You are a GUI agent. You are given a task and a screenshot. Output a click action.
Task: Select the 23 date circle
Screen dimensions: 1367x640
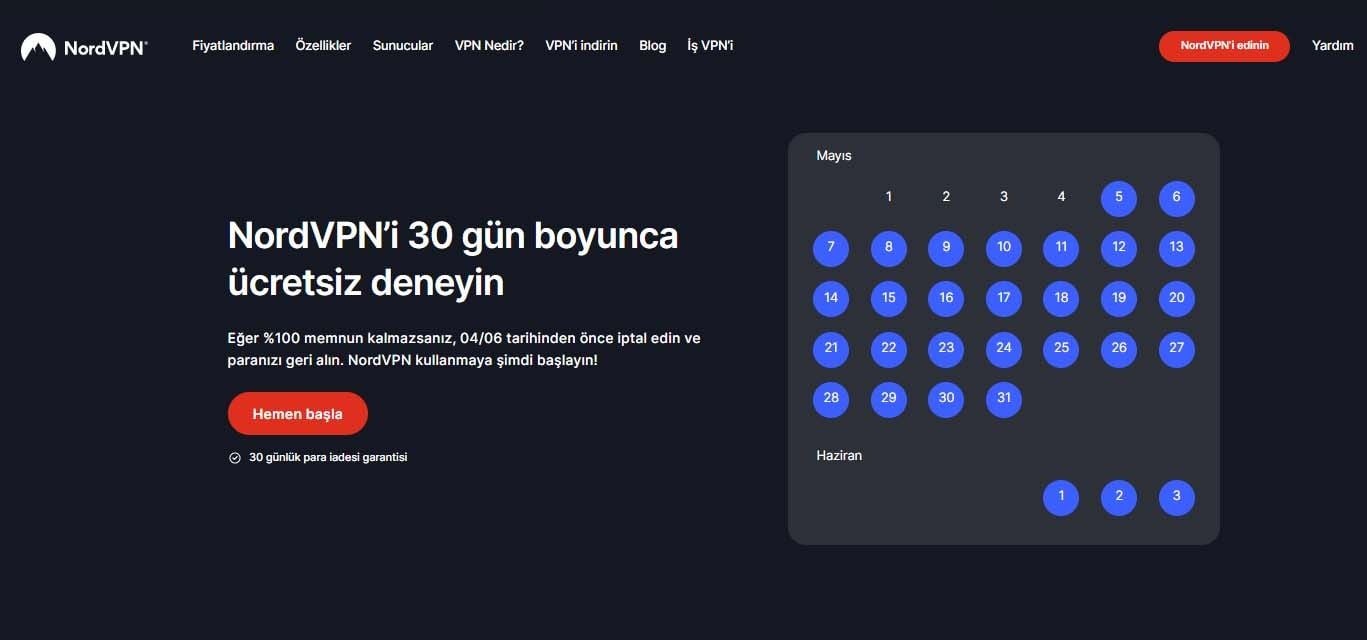click(946, 349)
